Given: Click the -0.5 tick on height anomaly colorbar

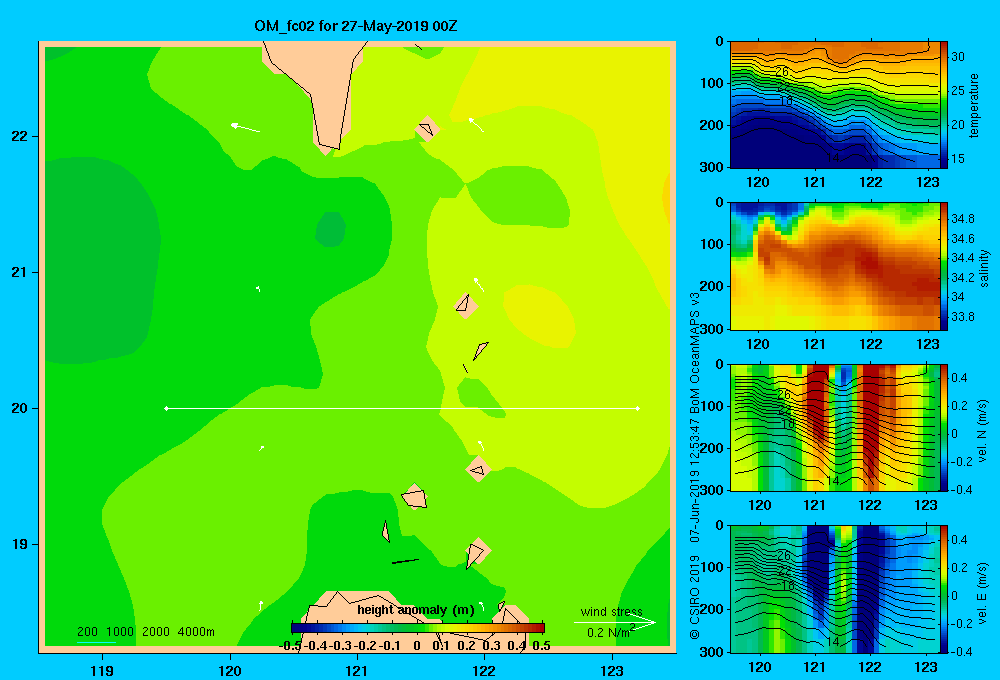Looking at the screenshot, I should click(x=290, y=646).
